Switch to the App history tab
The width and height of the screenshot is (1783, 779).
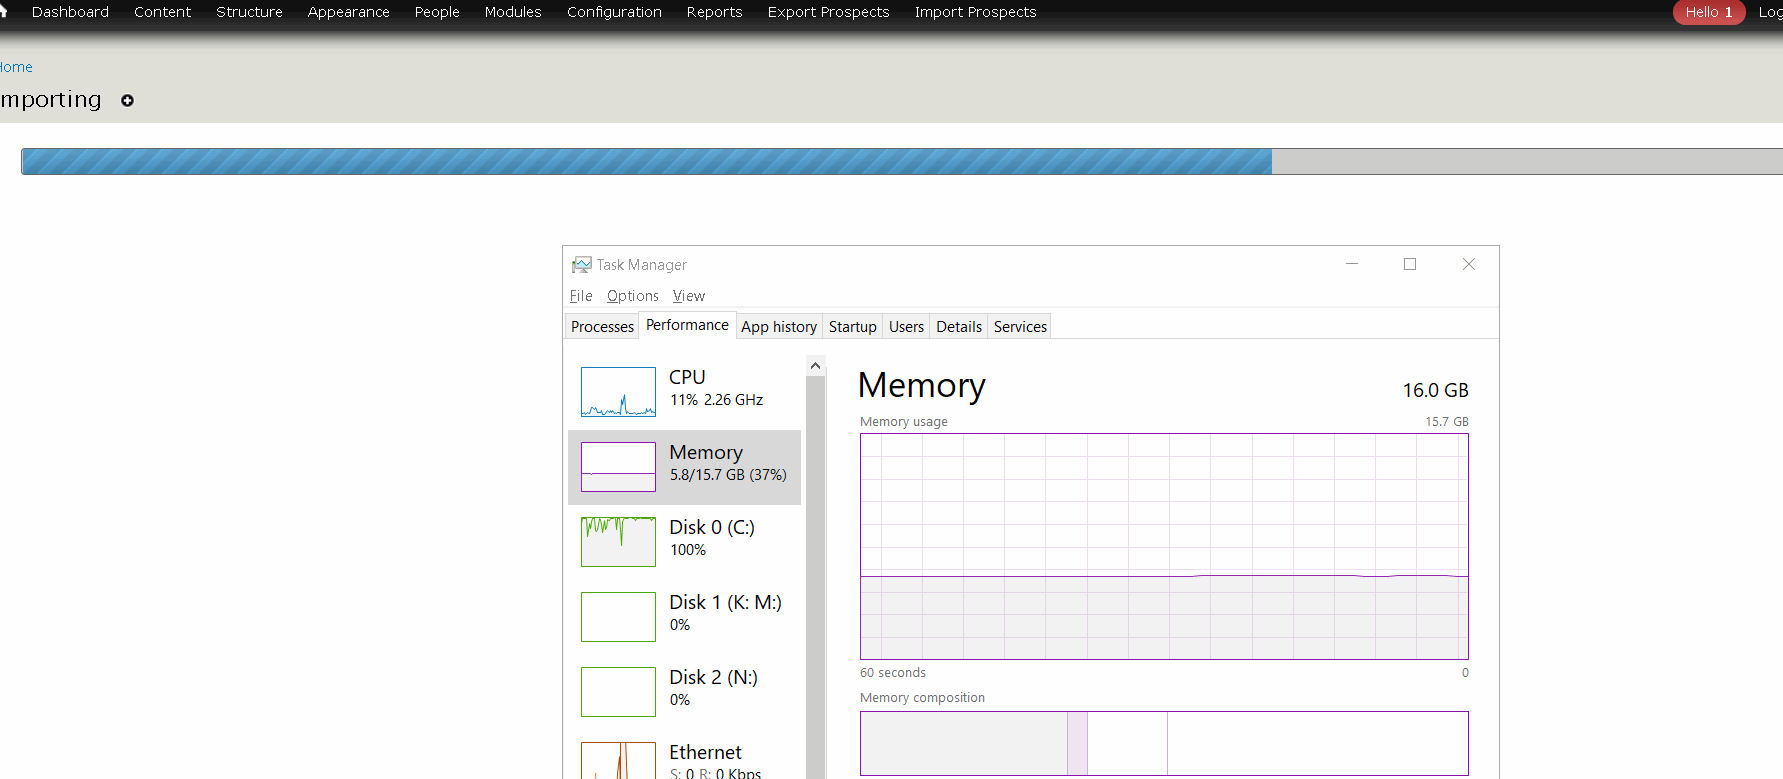coord(779,326)
